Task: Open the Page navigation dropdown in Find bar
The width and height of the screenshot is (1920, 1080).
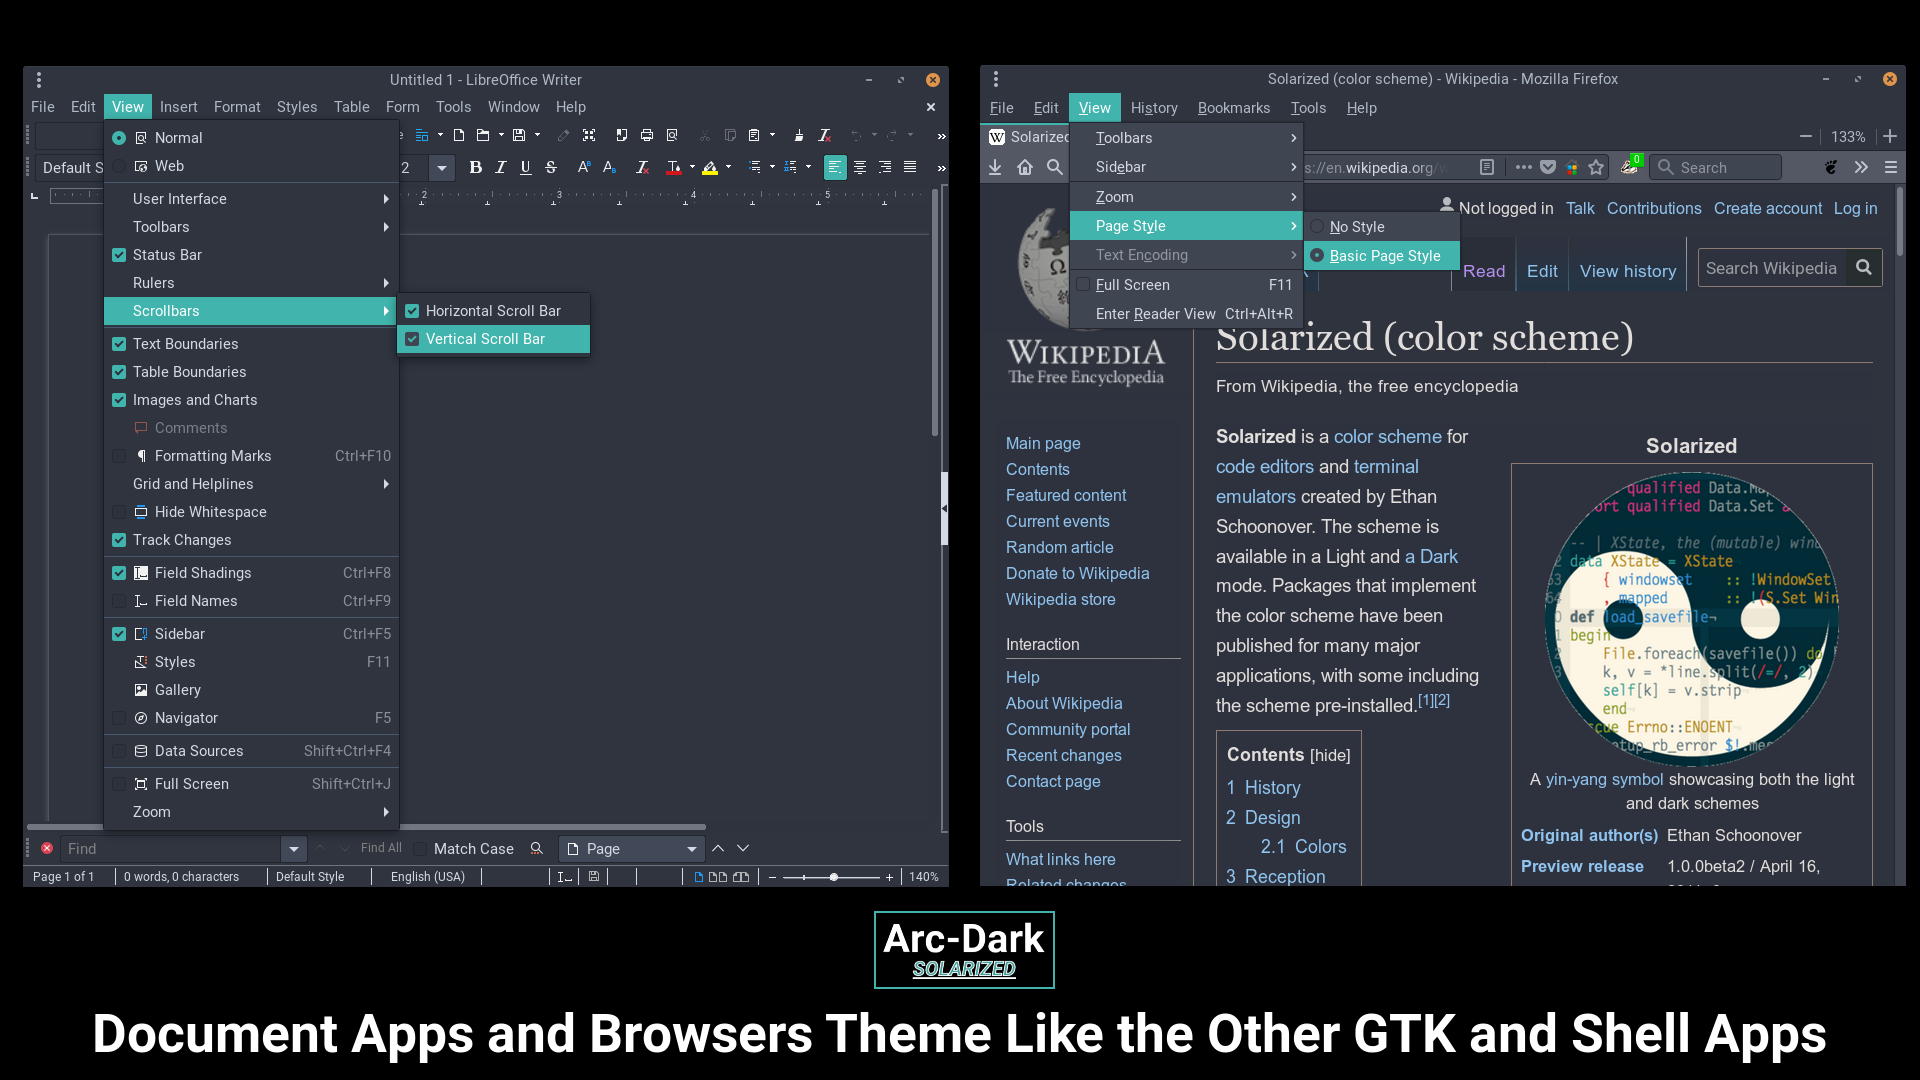Action: tap(692, 849)
